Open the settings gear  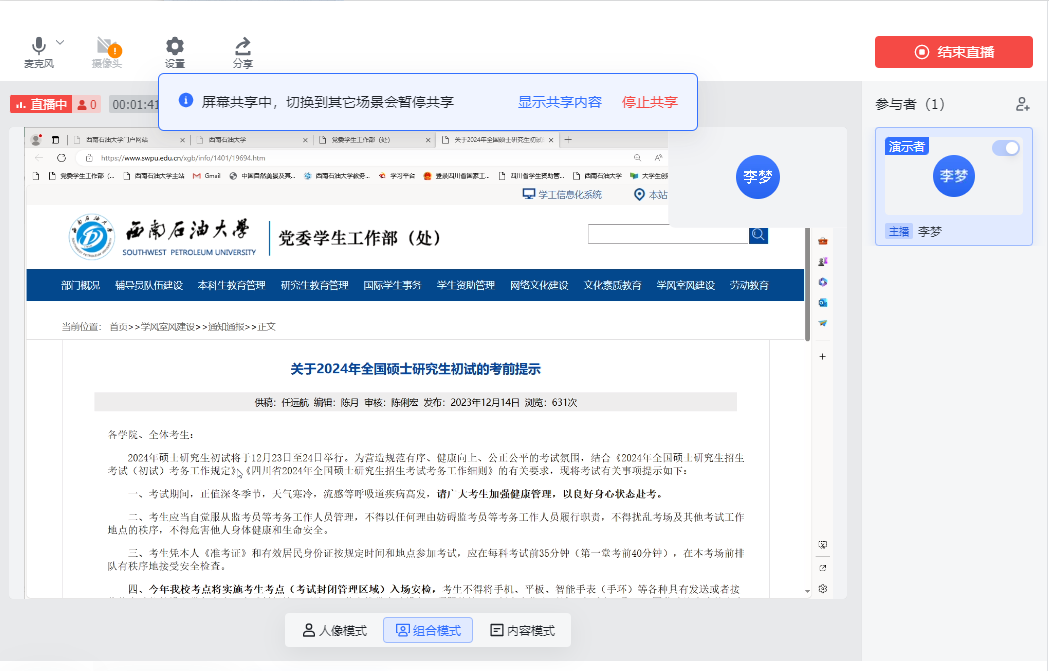pos(175,46)
